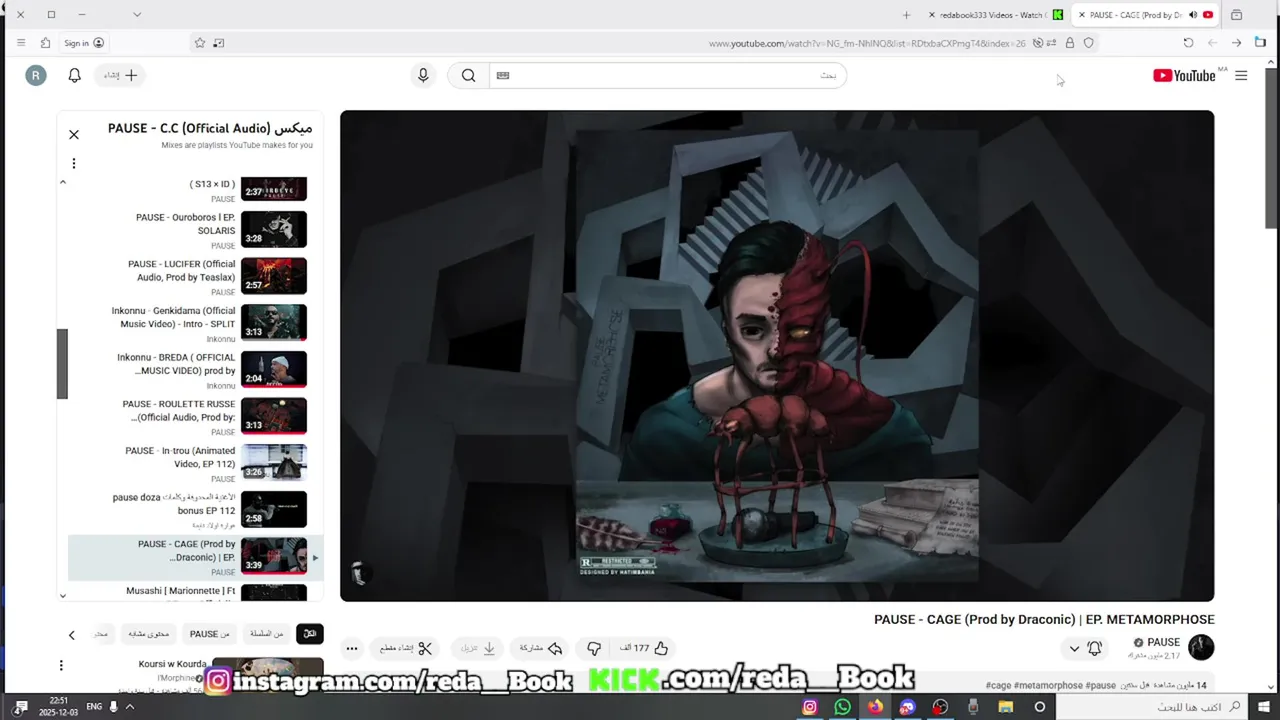Like the video showing 177 thousand likes
The height and width of the screenshot is (720, 1280).
click(x=644, y=648)
